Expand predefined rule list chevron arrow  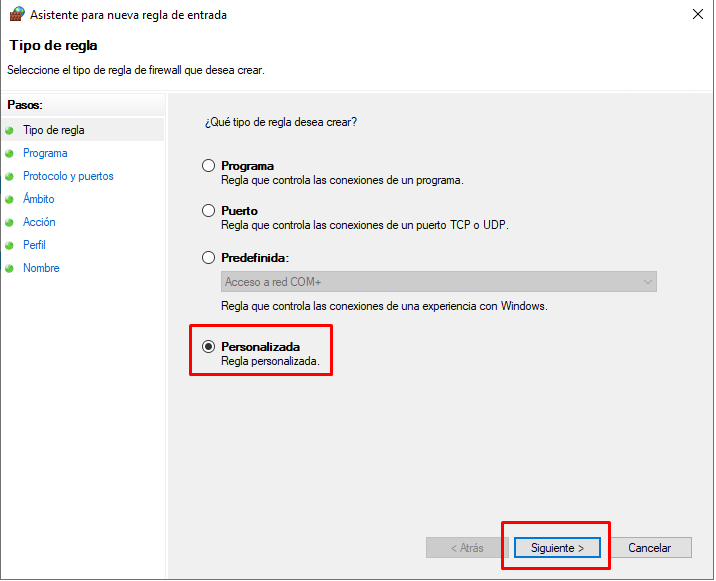[648, 282]
